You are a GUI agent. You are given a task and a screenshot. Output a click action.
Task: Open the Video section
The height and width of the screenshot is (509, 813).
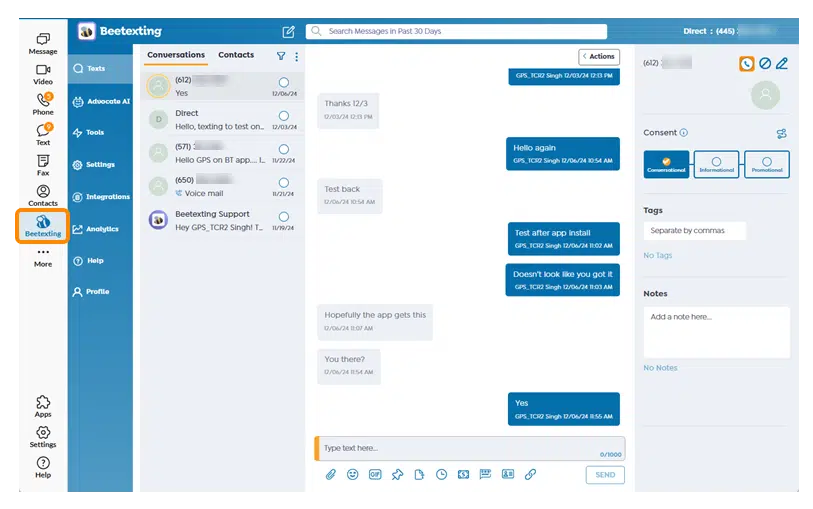43,75
